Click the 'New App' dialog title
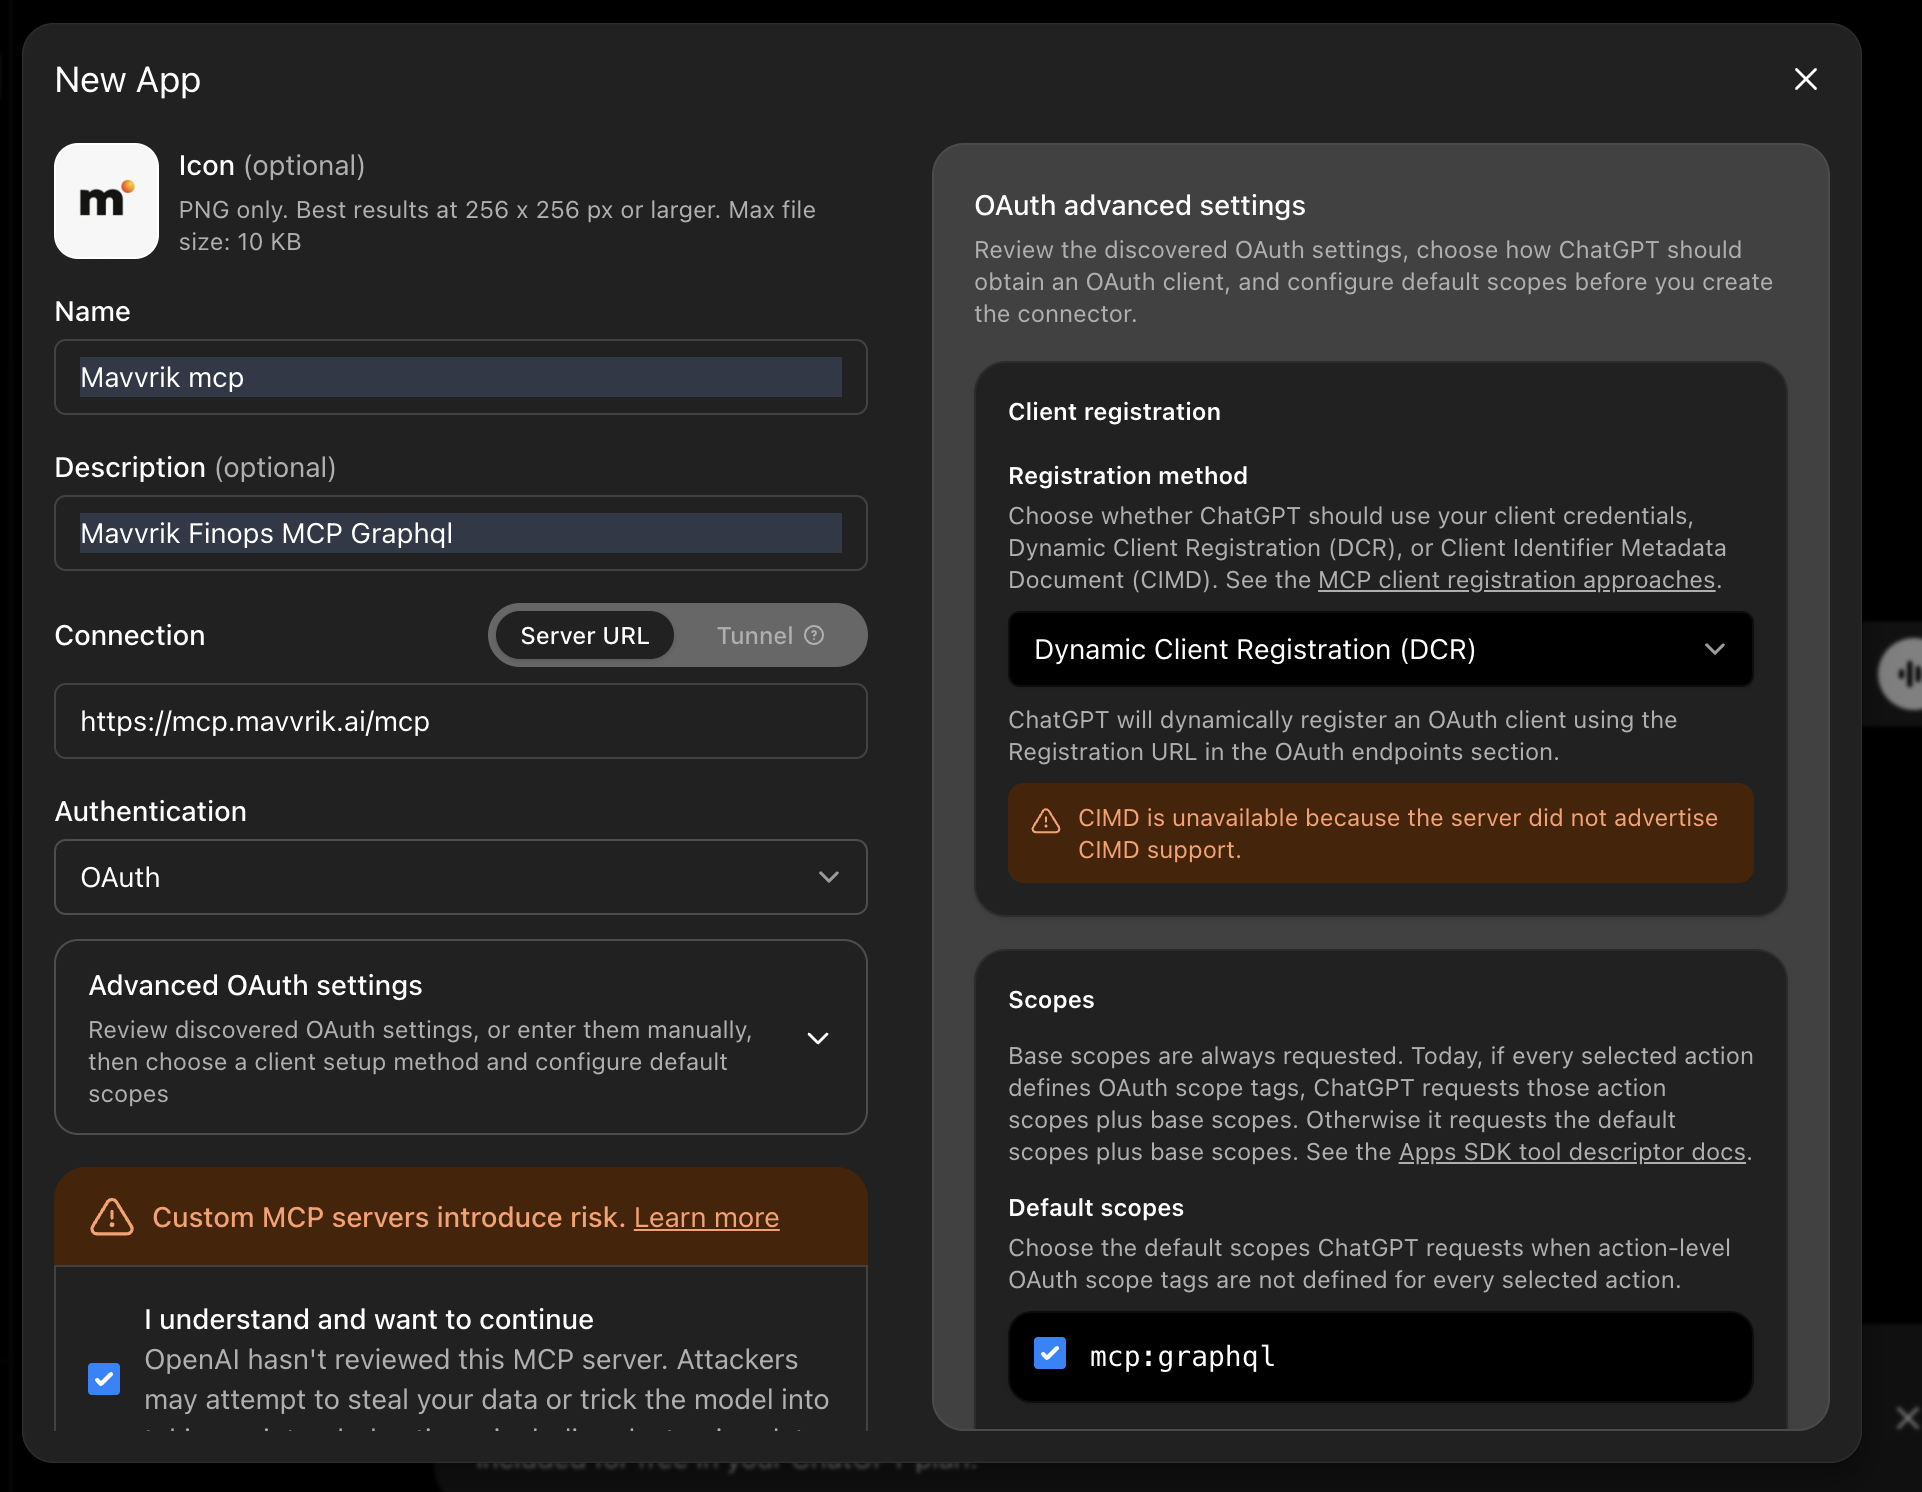The image size is (1922, 1492). pos(128,80)
